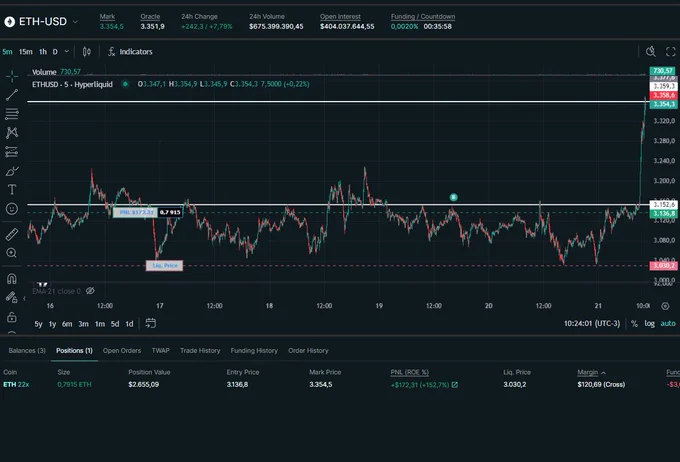Image resolution: width=680 pixels, height=462 pixels.
Task: Click the Funding / Countdown label
Action: [x=423, y=16]
